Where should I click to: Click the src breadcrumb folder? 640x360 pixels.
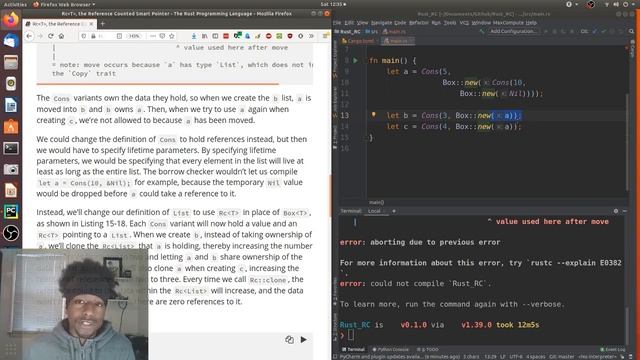[x=371, y=31]
